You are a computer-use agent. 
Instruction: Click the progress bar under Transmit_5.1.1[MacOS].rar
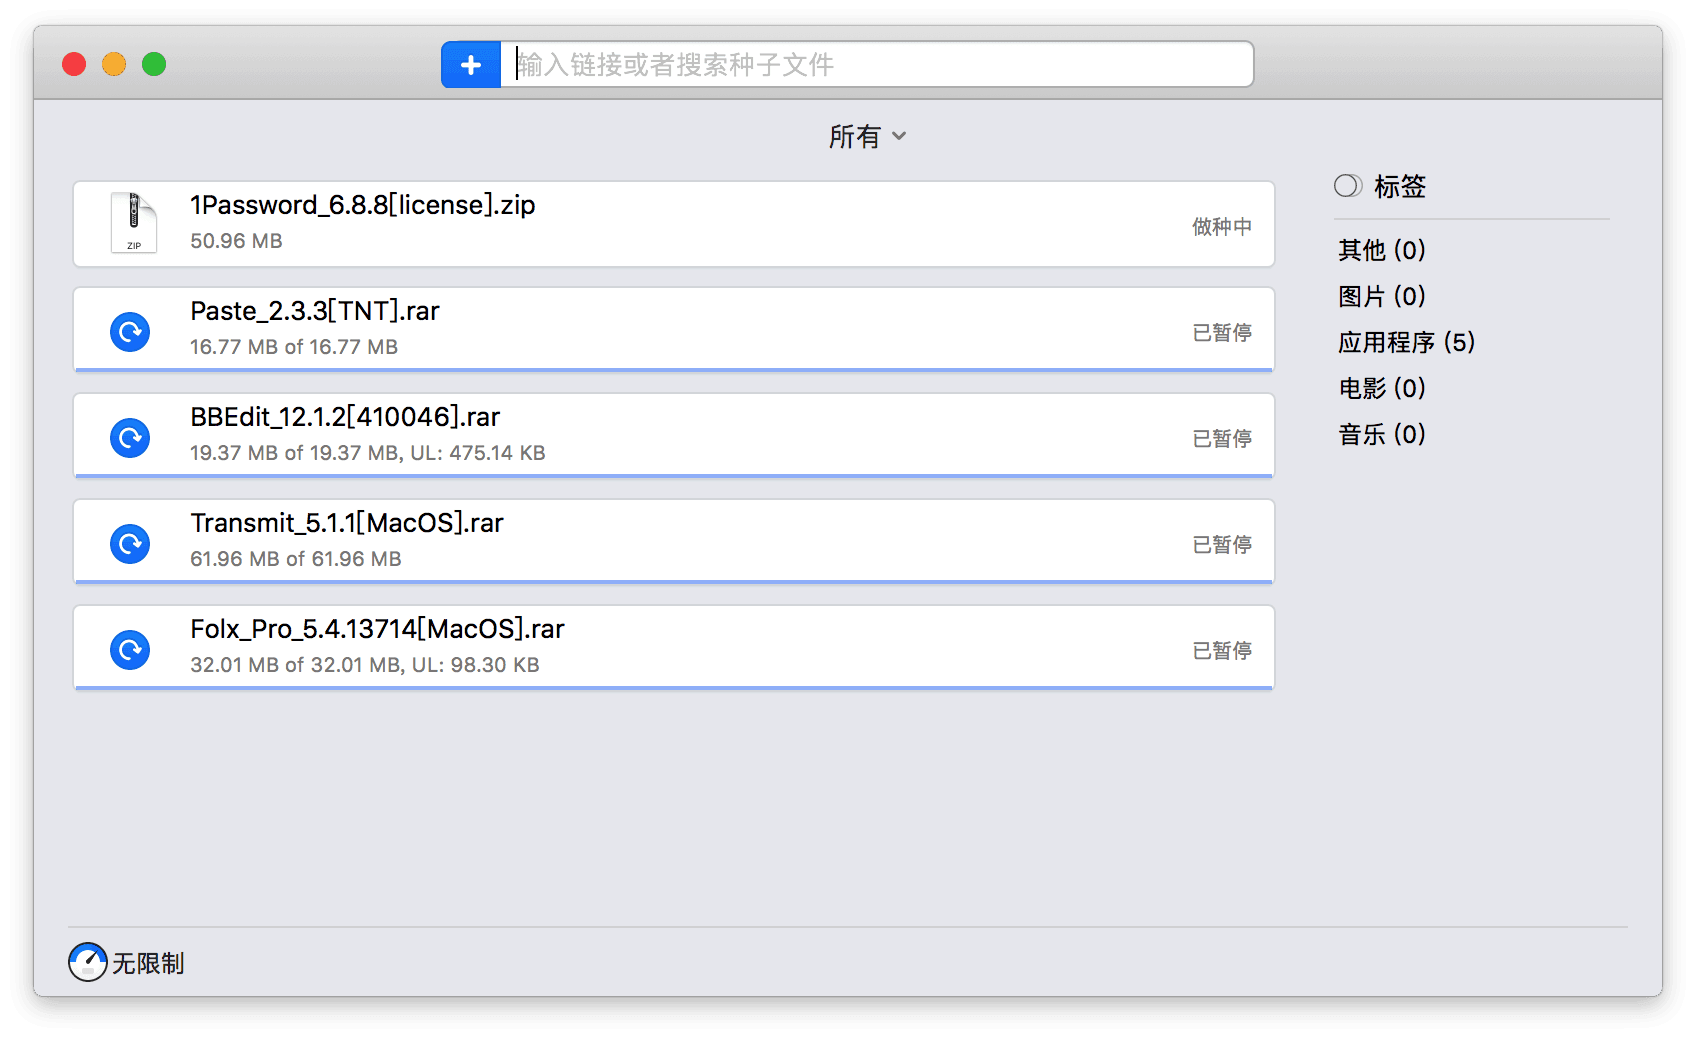pyautogui.click(x=674, y=582)
